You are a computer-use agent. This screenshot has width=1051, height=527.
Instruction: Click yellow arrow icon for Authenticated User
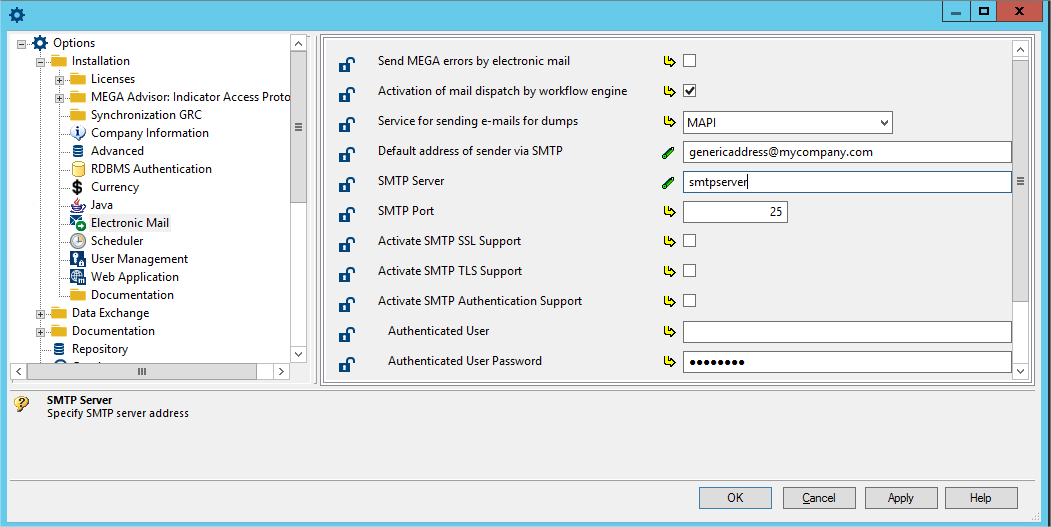669,331
